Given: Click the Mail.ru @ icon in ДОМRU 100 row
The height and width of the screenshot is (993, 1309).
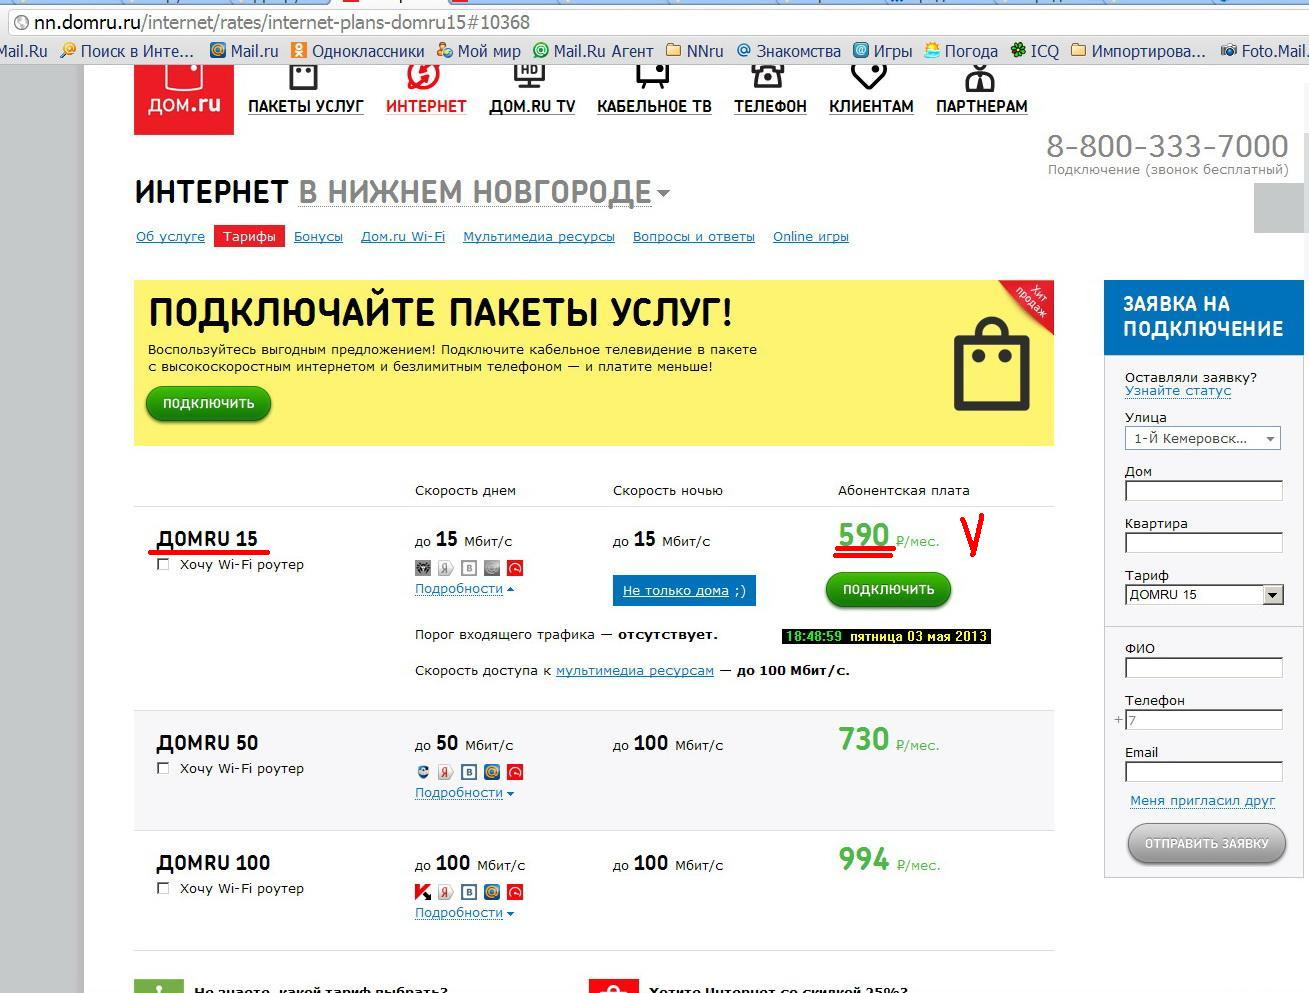Looking at the screenshot, I should [x=492, y=892].
